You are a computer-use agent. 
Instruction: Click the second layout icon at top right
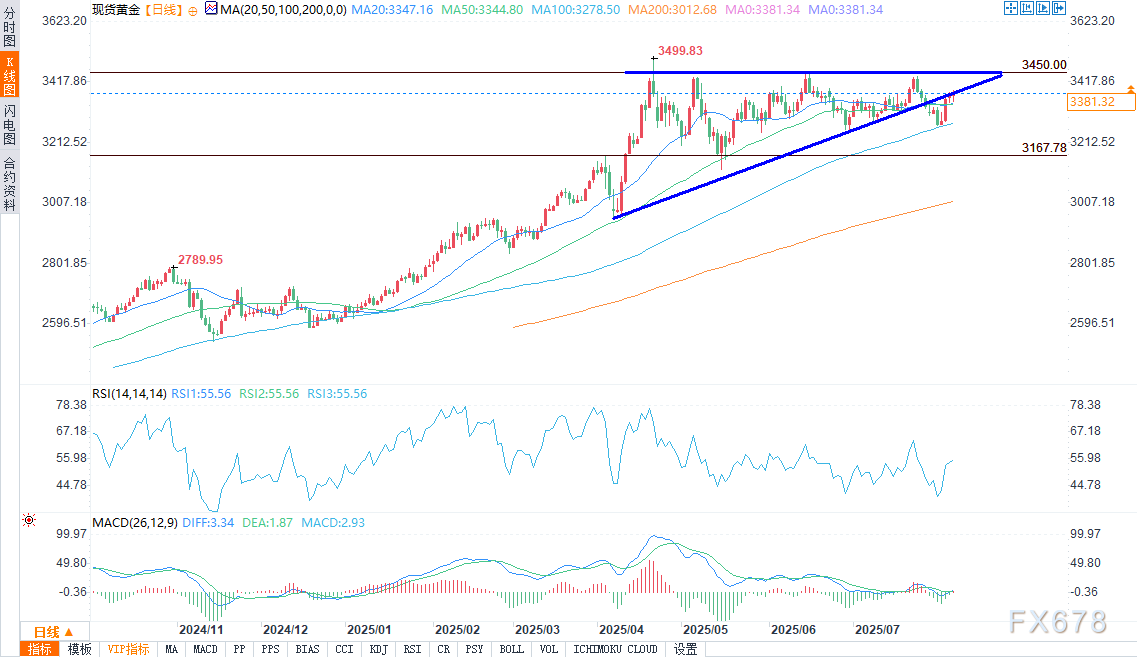click(x=1027, y=10)
